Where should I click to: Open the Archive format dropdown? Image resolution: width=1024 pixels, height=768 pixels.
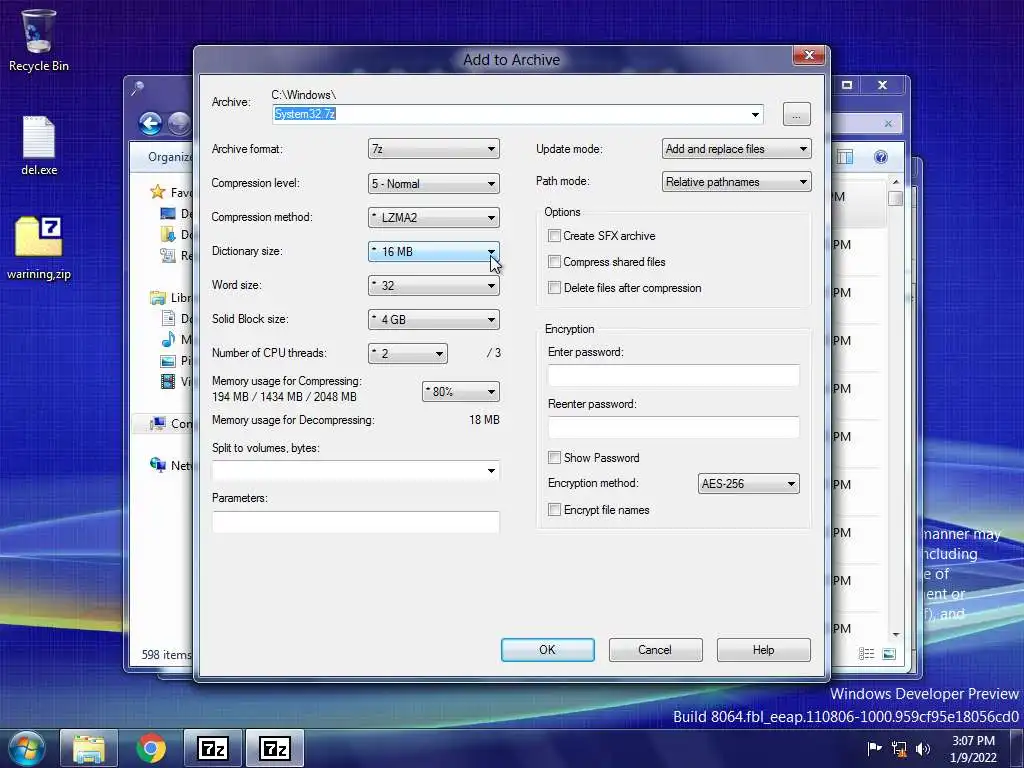(x=434, y=149)
